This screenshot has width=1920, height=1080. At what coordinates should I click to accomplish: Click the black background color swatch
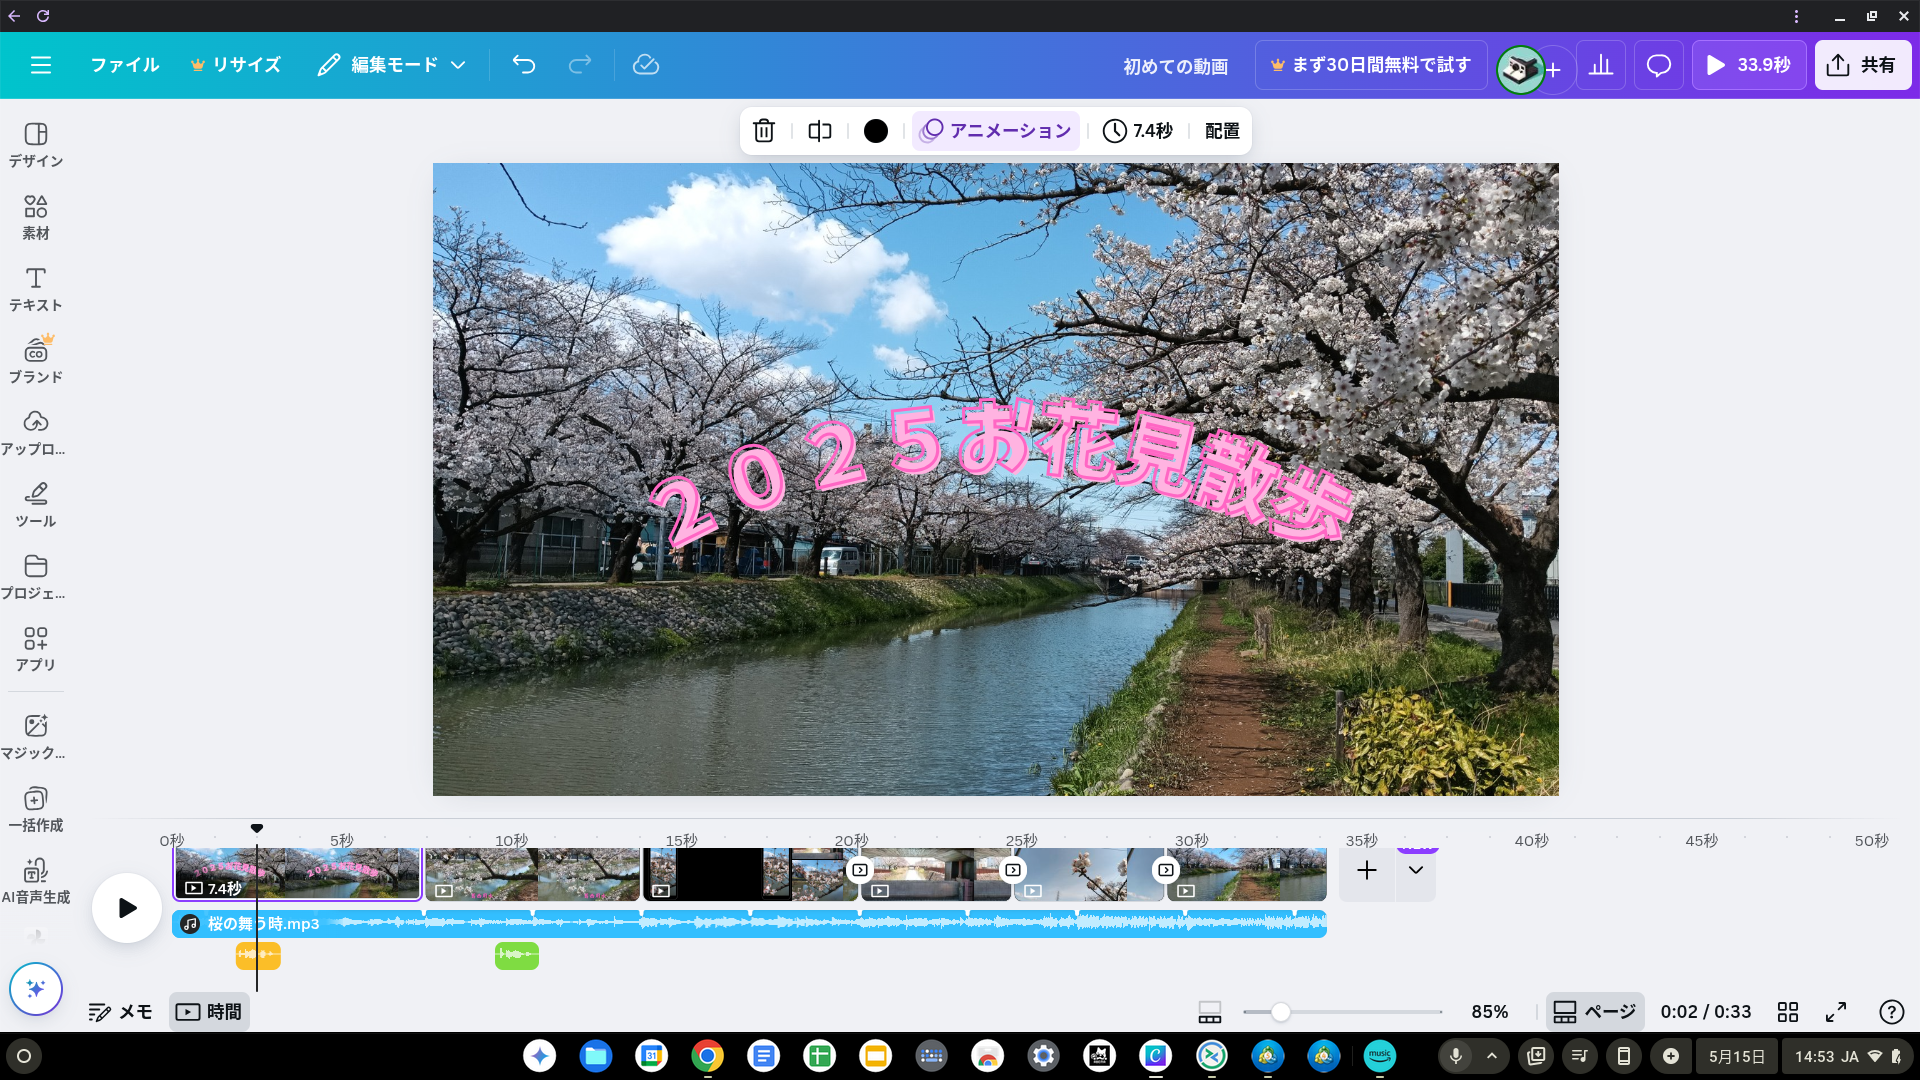click(x=876, y=131)
